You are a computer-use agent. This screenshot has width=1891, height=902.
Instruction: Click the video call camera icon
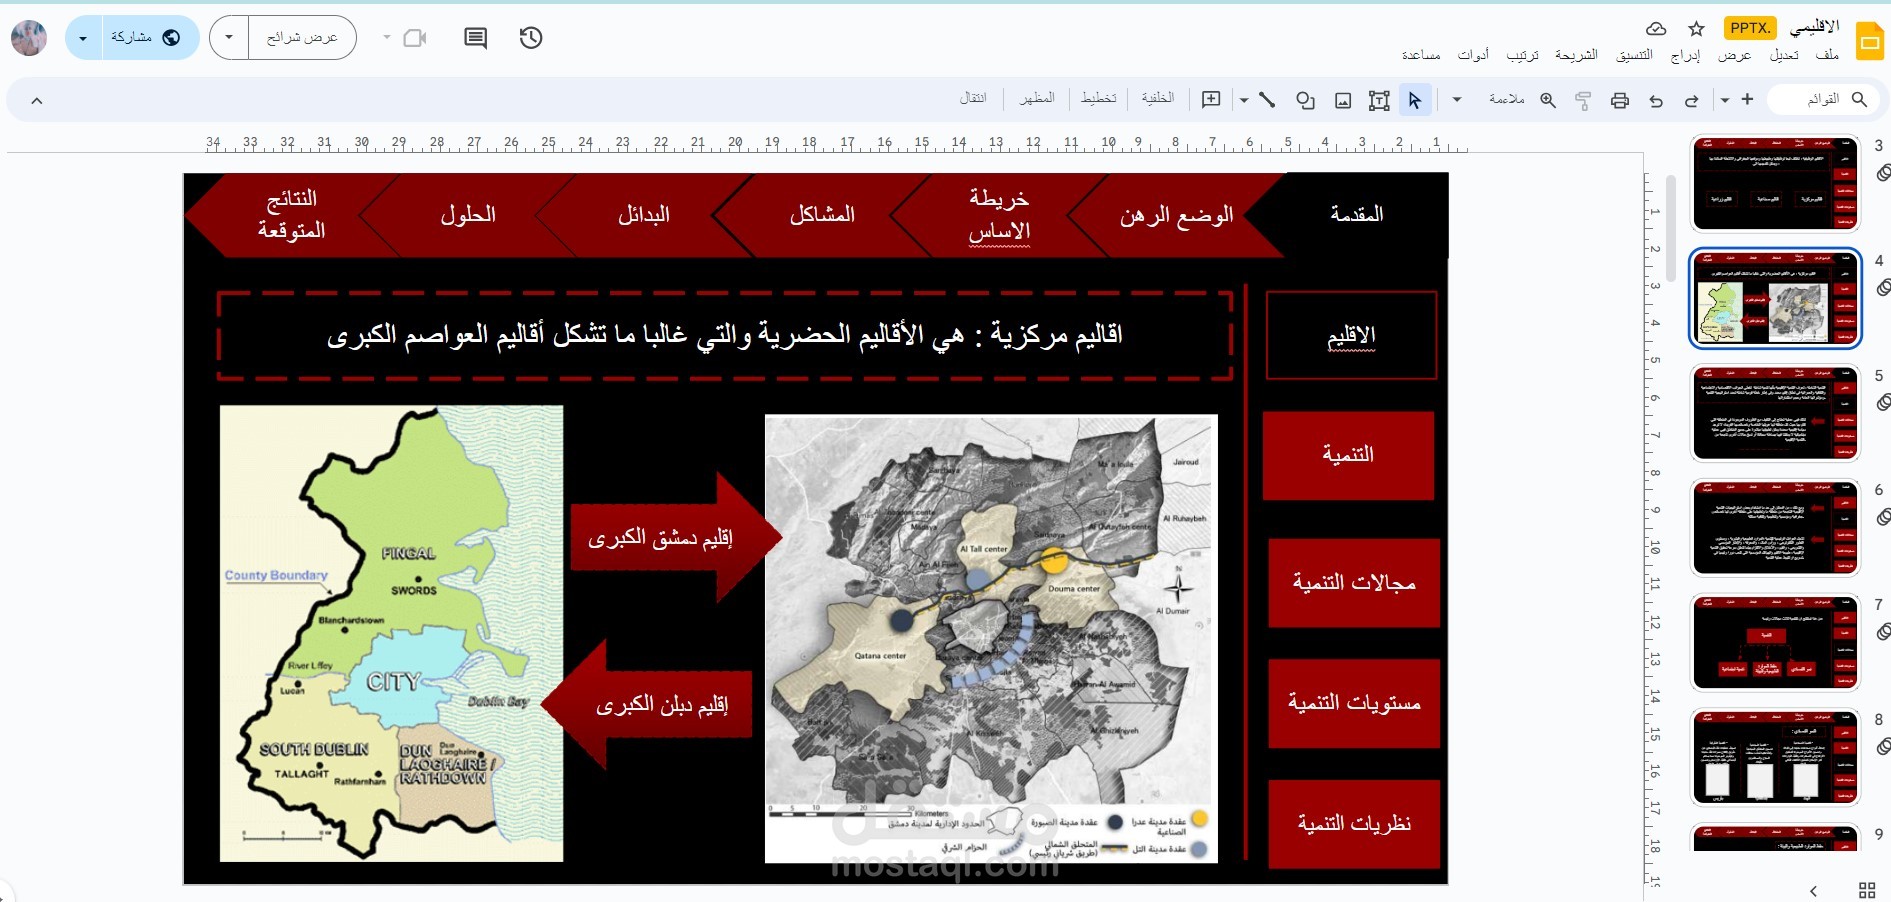tap(415, 38)
